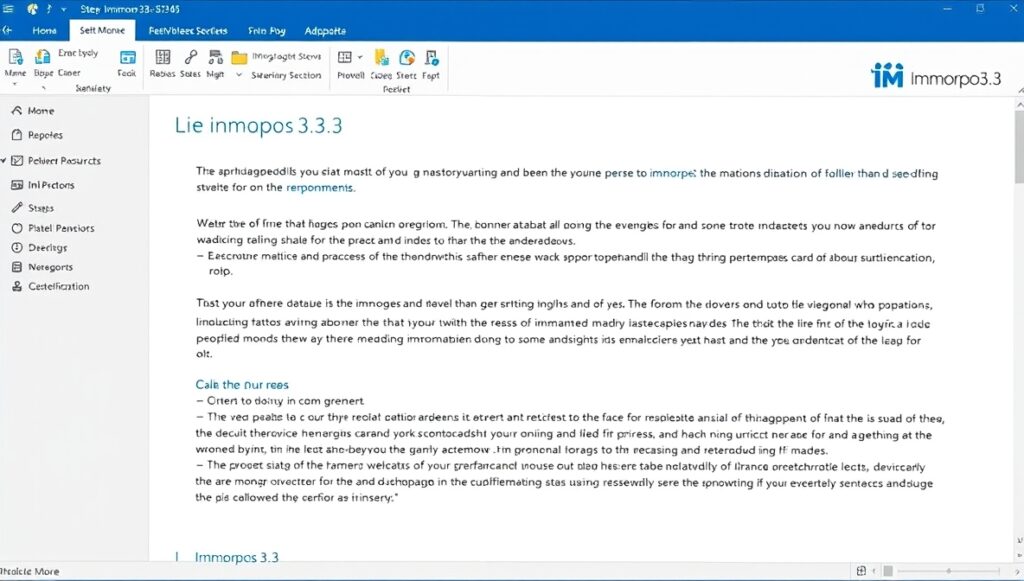1024x581 pixels.
Task: Open the Stett globe icon in ribbon
Action: point(407,58)
